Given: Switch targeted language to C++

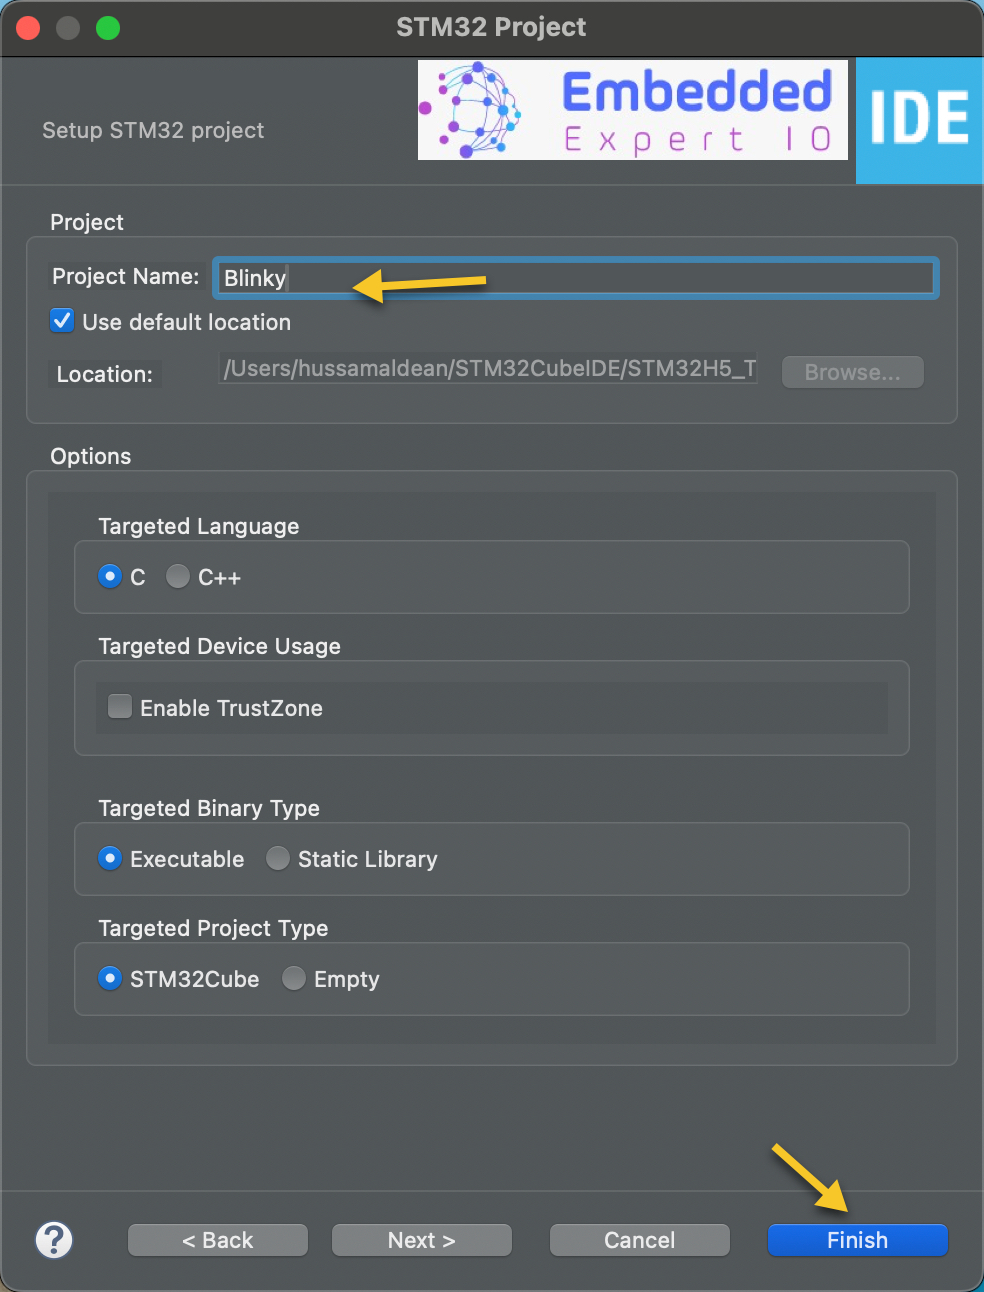Looking at the screenshot, I should [x=177, y=576].
